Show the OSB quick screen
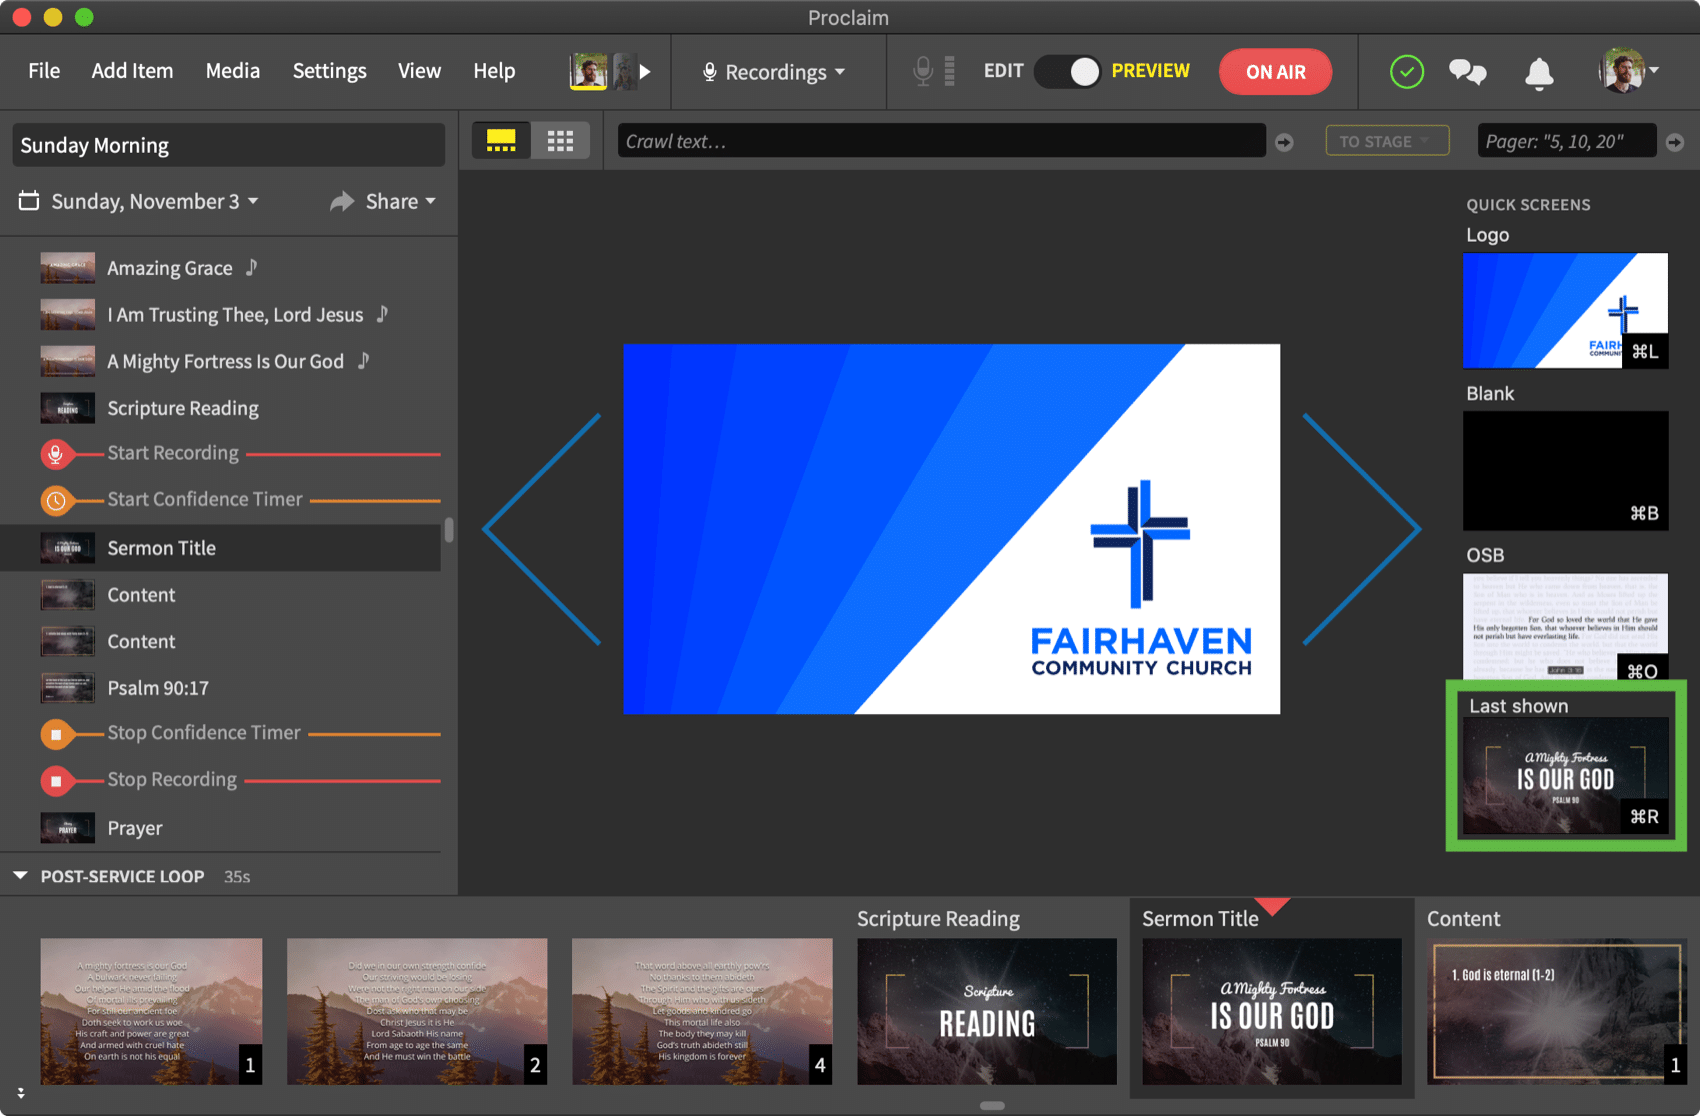This screenshot has width=1700, height=1116. click(1565, 628)
